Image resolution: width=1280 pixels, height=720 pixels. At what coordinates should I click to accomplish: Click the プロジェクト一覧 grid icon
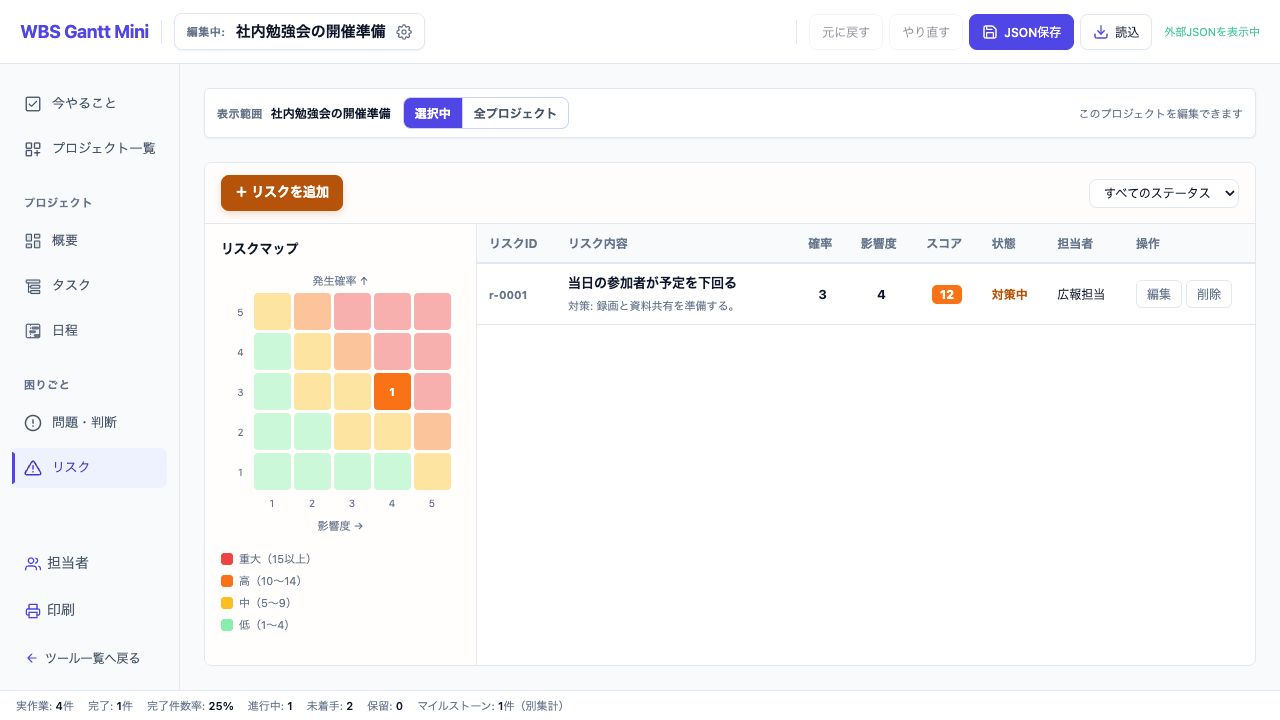33,148
